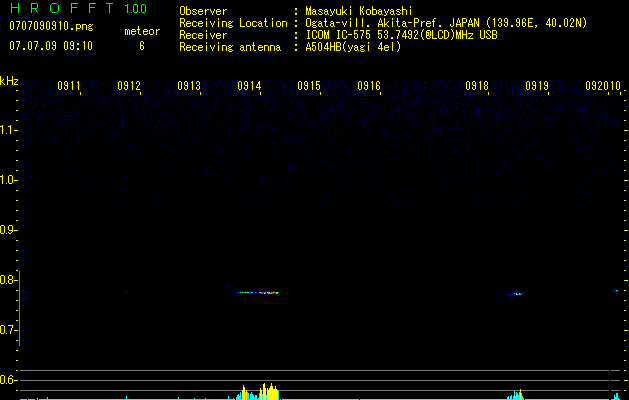Click the 0915 time marker
This screenshot has height=400, width=629.
pos(309,86)
